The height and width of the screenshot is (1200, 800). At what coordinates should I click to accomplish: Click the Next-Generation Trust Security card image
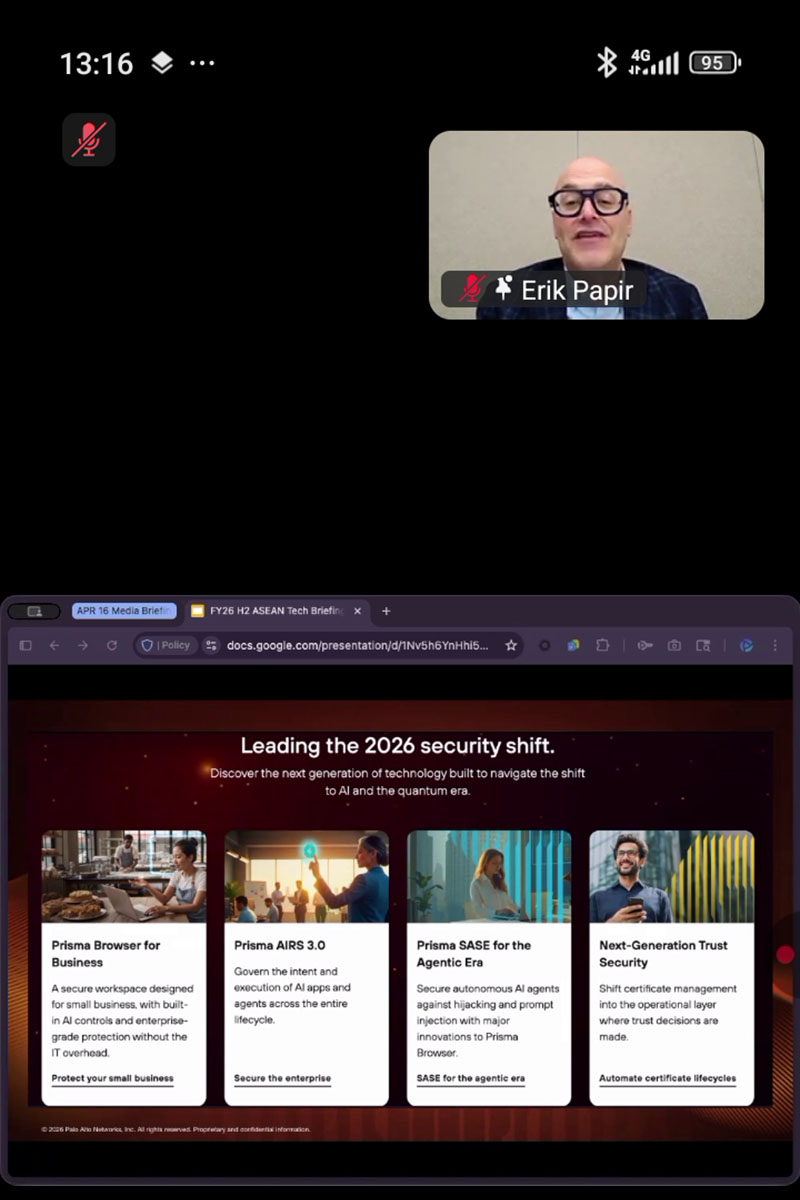click(x=671, y=876)
